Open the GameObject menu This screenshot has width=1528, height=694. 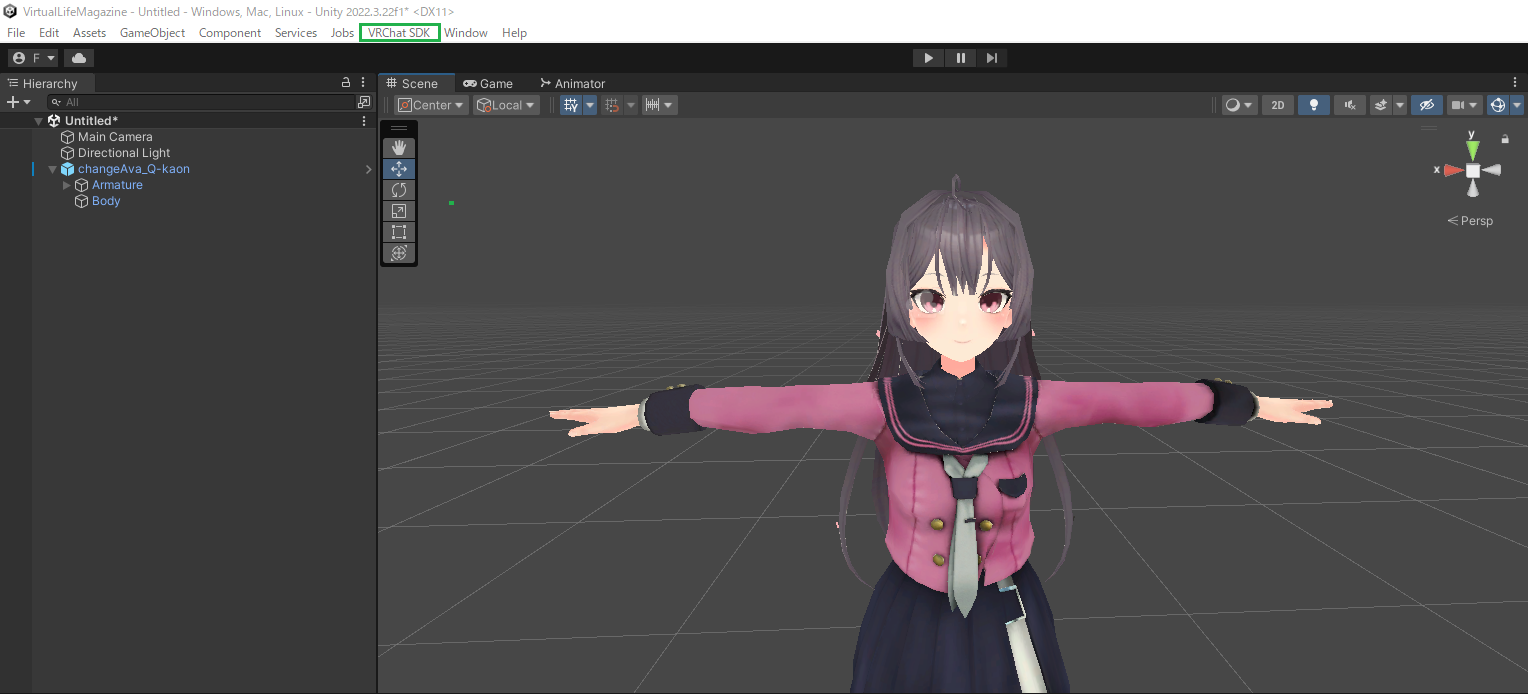click(x=152, y=33)
